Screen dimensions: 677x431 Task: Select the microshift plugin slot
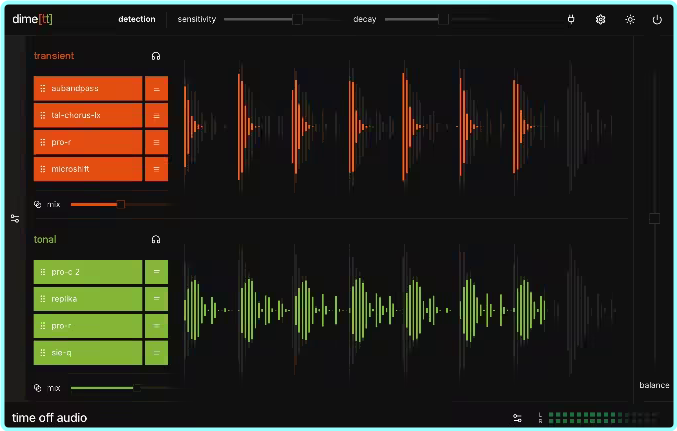[x=88, y=169]
